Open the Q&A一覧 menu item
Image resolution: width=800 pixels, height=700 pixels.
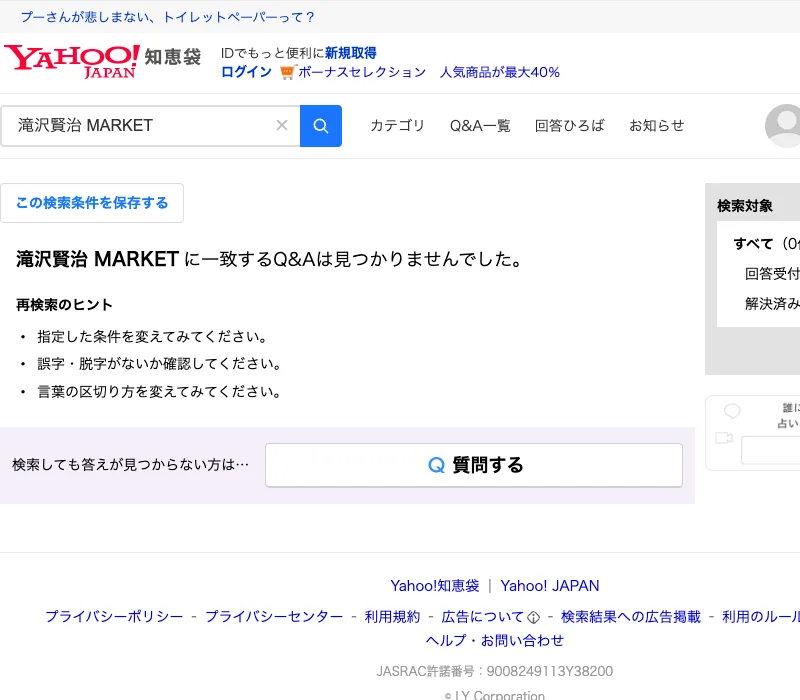coord(480,126)
